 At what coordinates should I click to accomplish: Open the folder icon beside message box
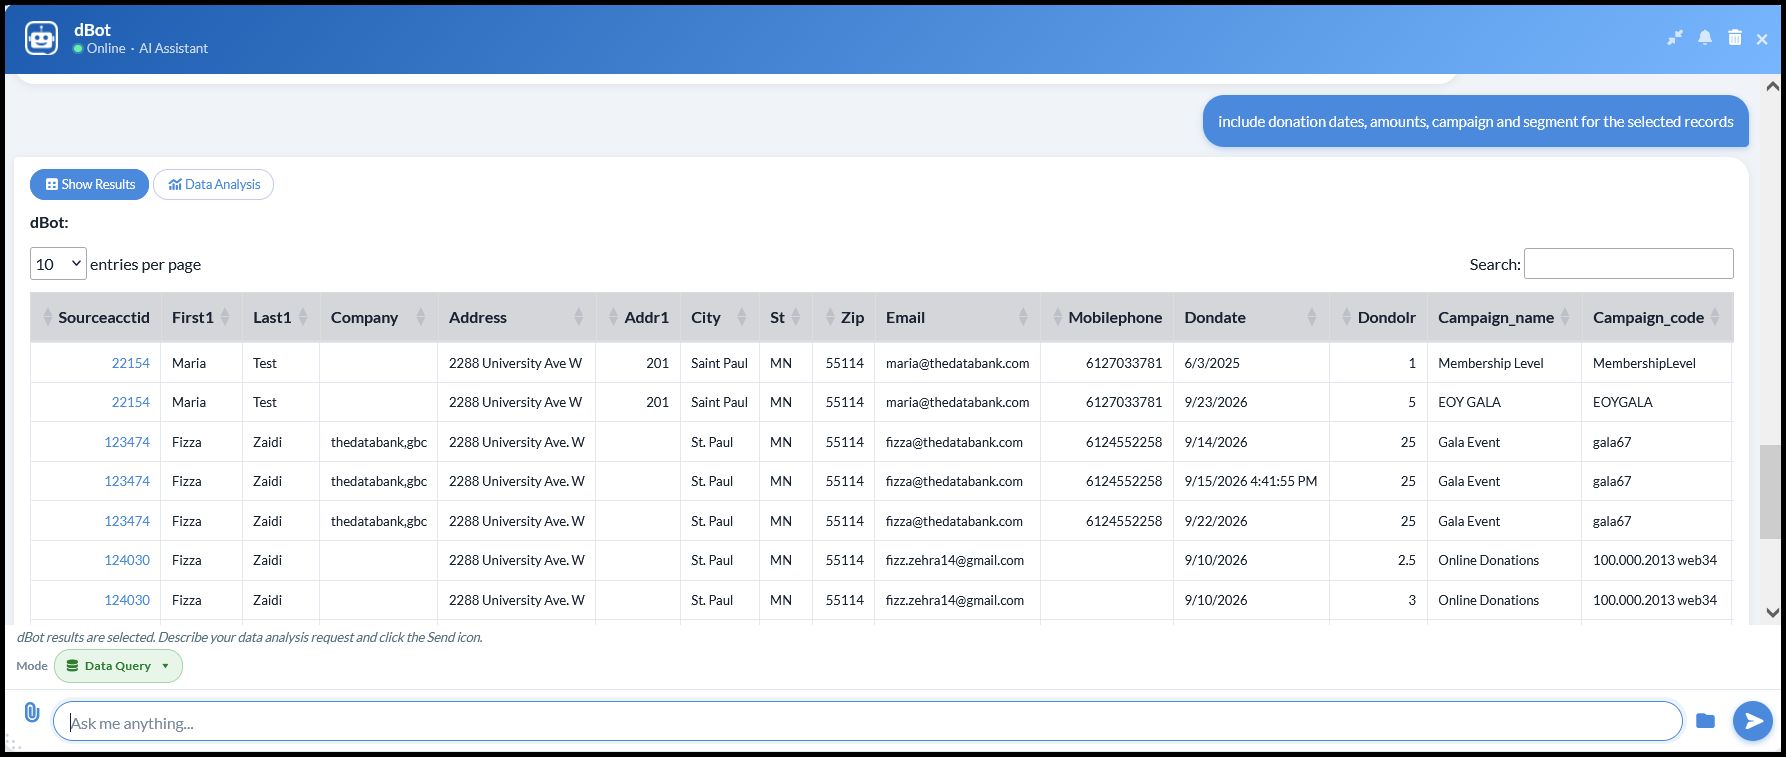(1706, 721)
